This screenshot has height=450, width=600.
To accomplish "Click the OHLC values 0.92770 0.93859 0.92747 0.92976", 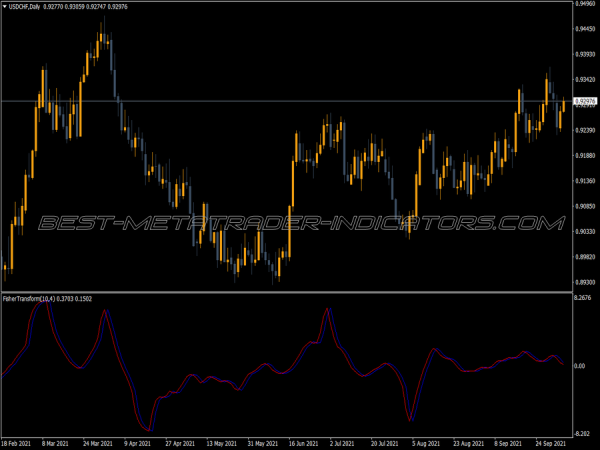I will tap(85, 7).
